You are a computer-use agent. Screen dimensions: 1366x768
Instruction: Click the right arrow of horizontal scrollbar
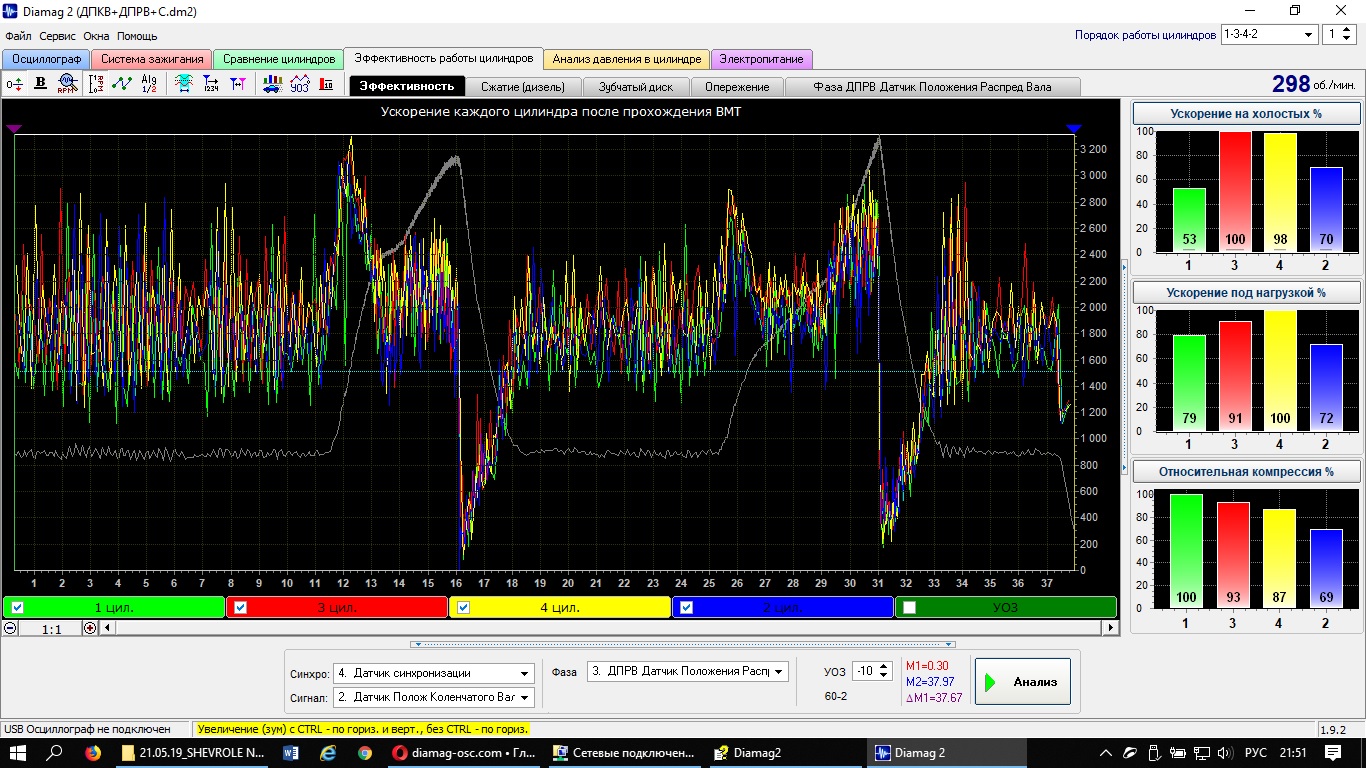1110,628
